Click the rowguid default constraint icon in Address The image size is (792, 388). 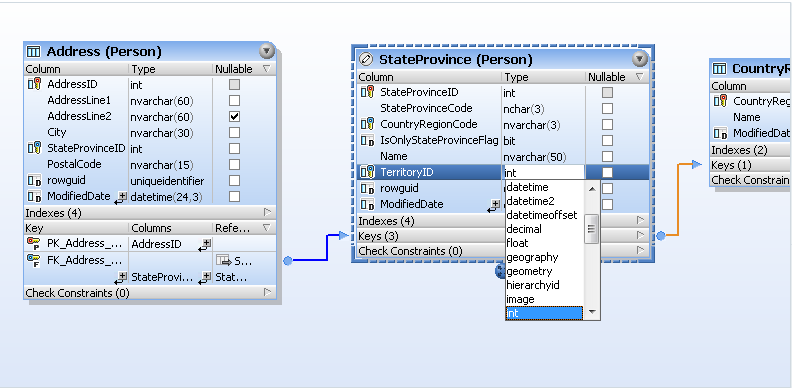(34, 180)
